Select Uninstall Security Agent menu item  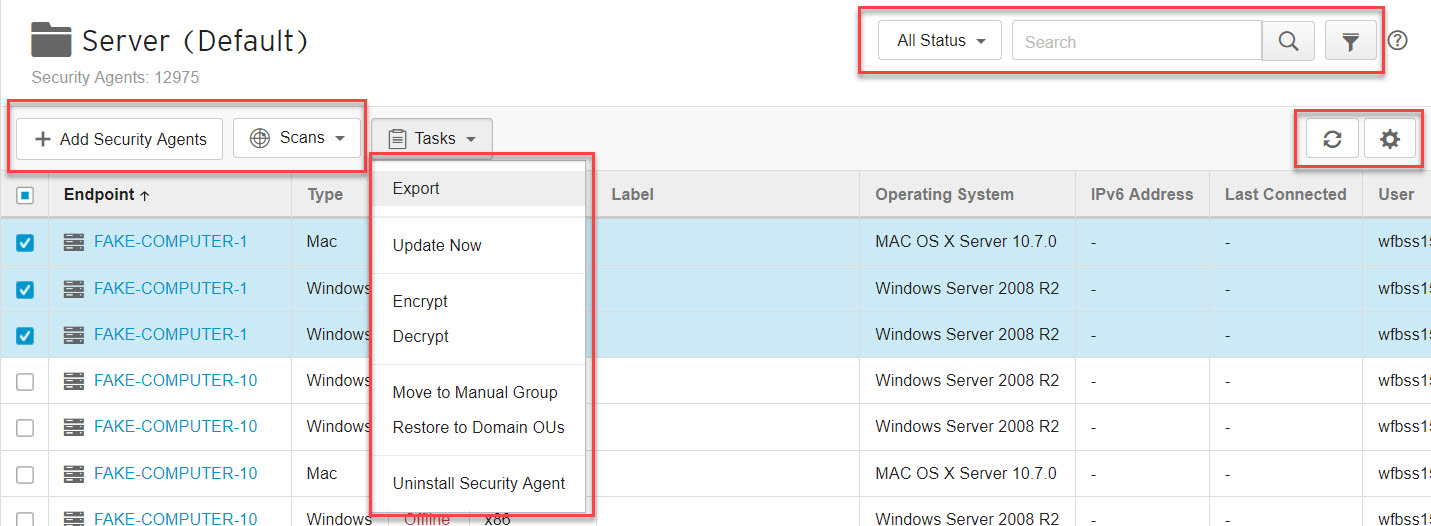click(479, 484)
